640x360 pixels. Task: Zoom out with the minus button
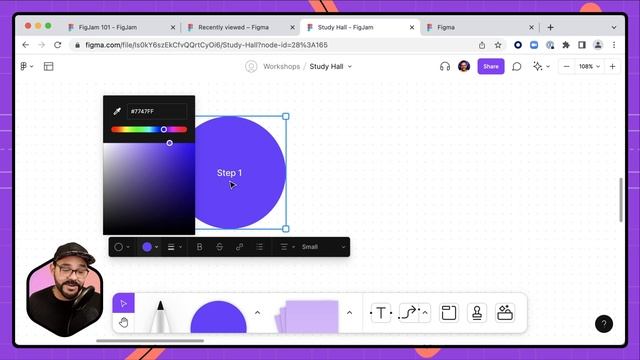point(566,66)
